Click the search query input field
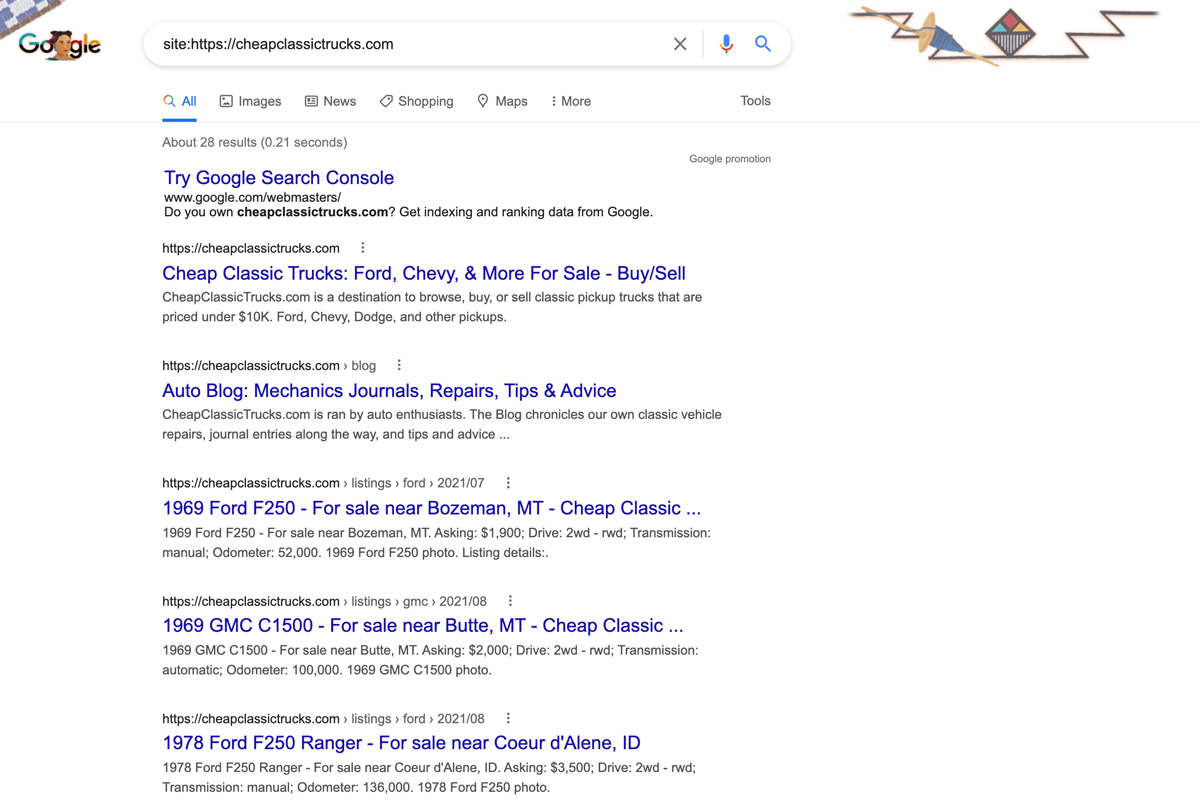This screenshot has width=1200, height=805. [410, 44]
